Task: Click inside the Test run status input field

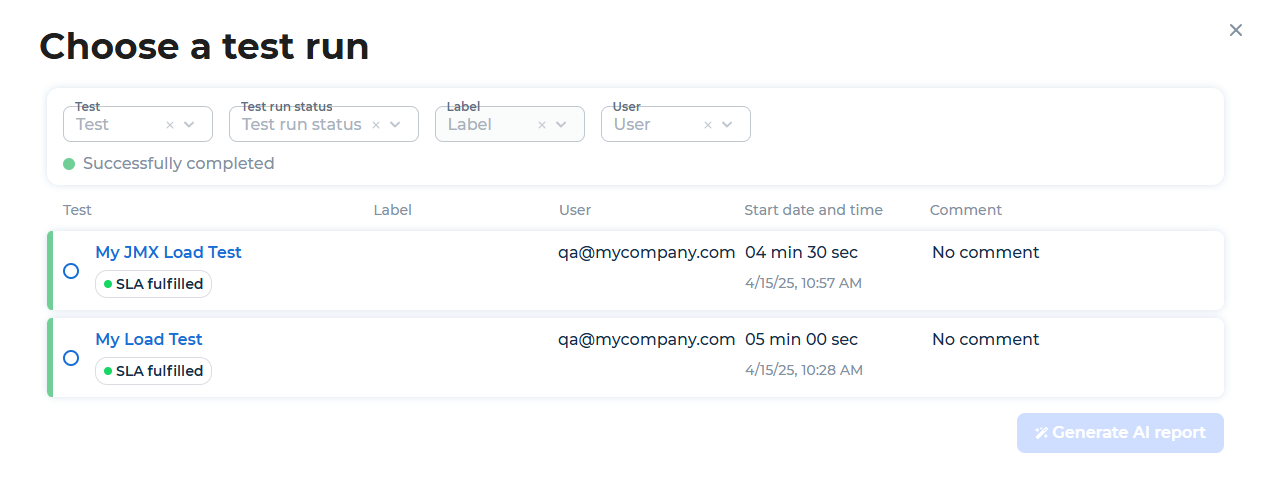Action: click(x=301, y=125)
